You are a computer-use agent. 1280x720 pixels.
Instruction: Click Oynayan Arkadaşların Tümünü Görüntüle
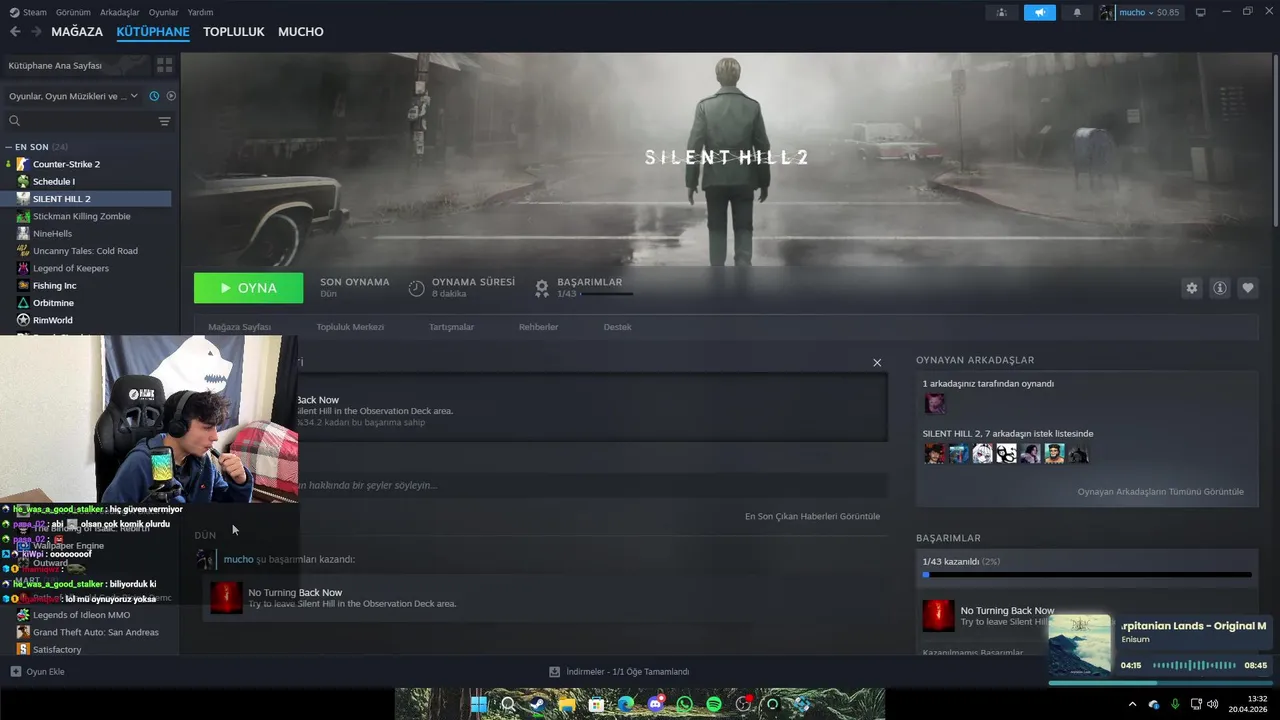1160,491
